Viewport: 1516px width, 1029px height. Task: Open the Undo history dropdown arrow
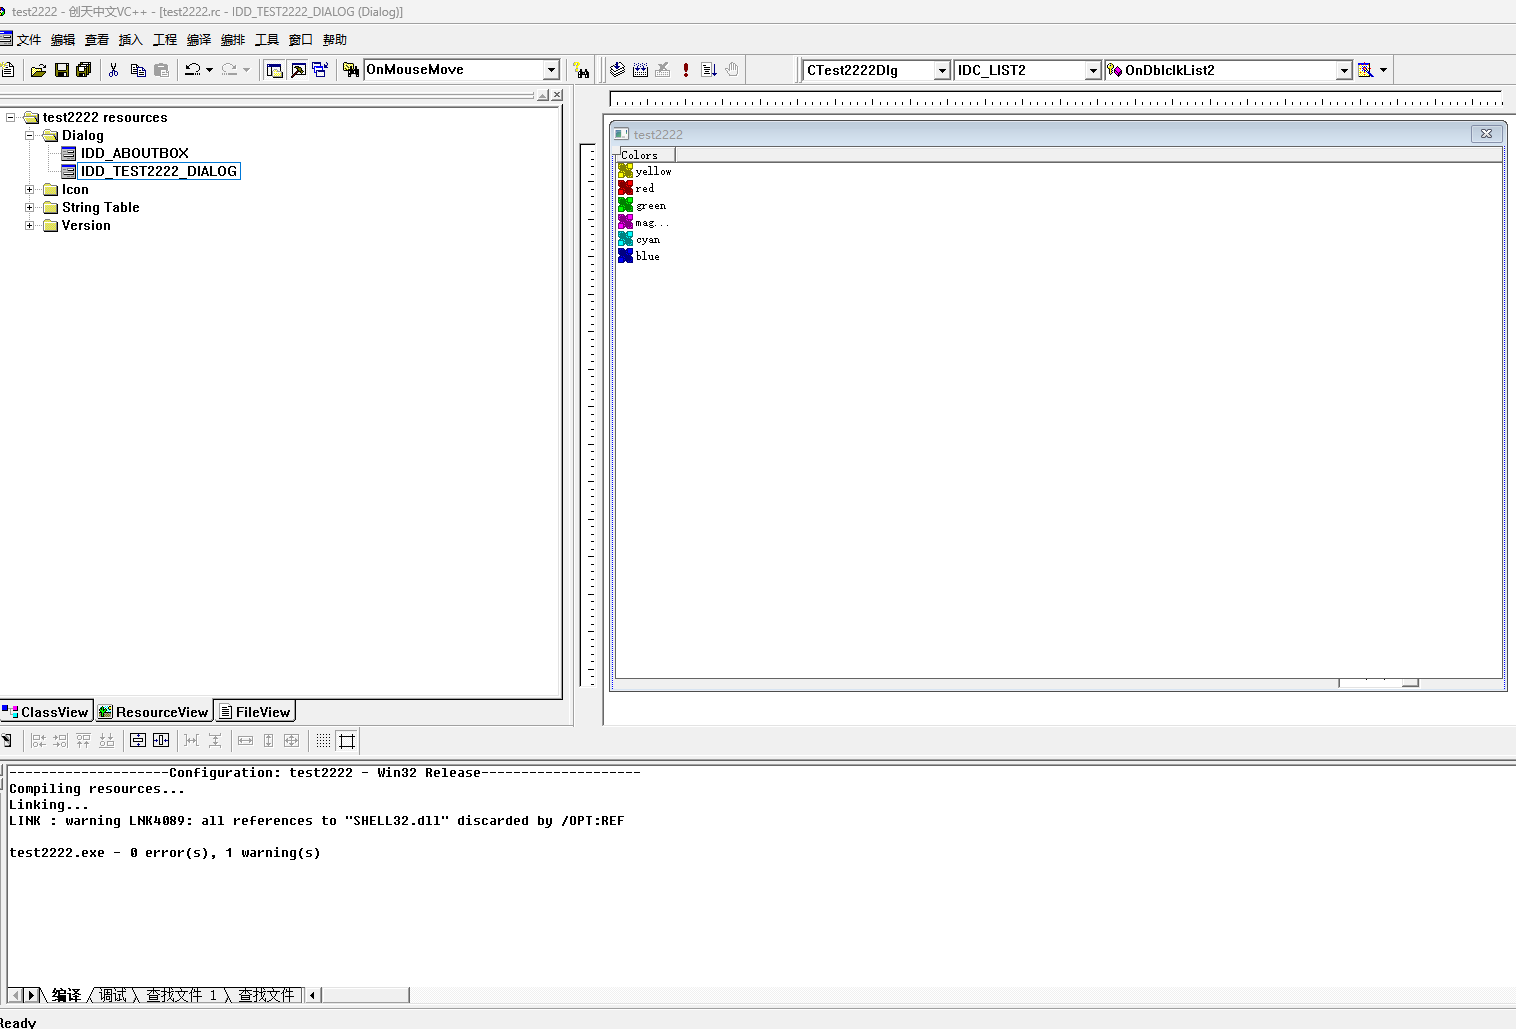tap(209, 70)
